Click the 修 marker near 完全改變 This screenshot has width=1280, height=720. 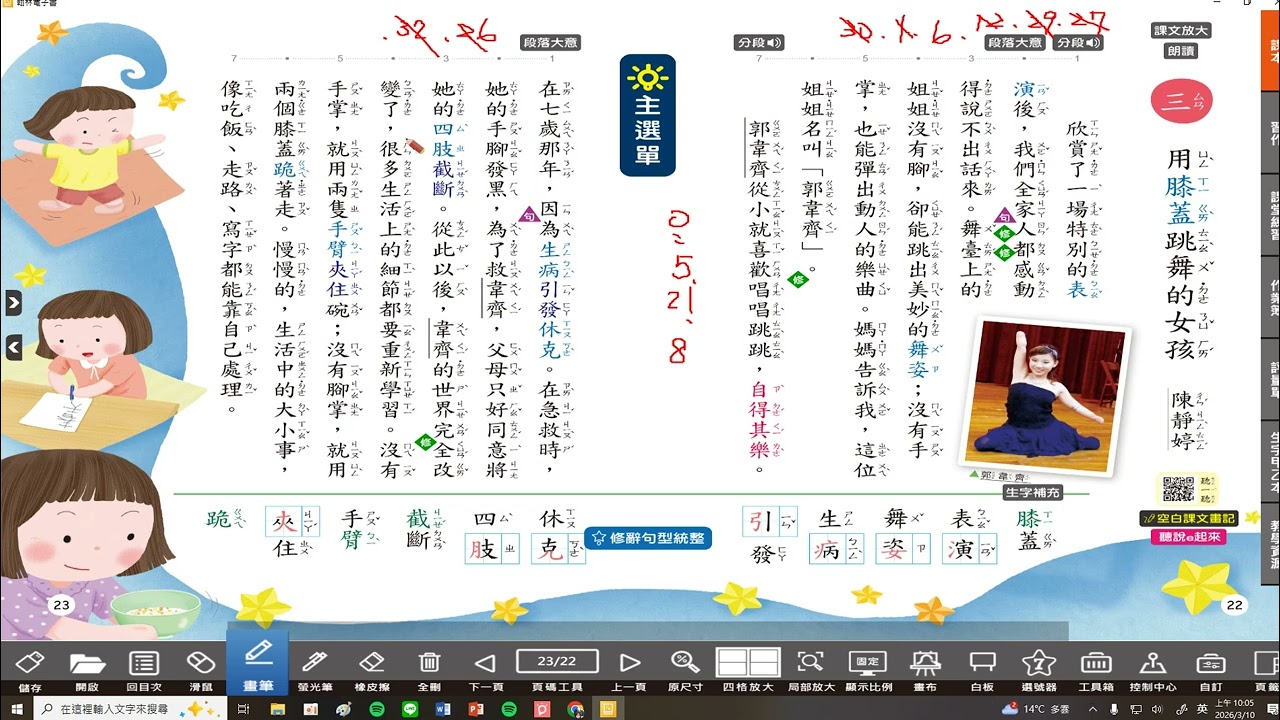[425, 441]
